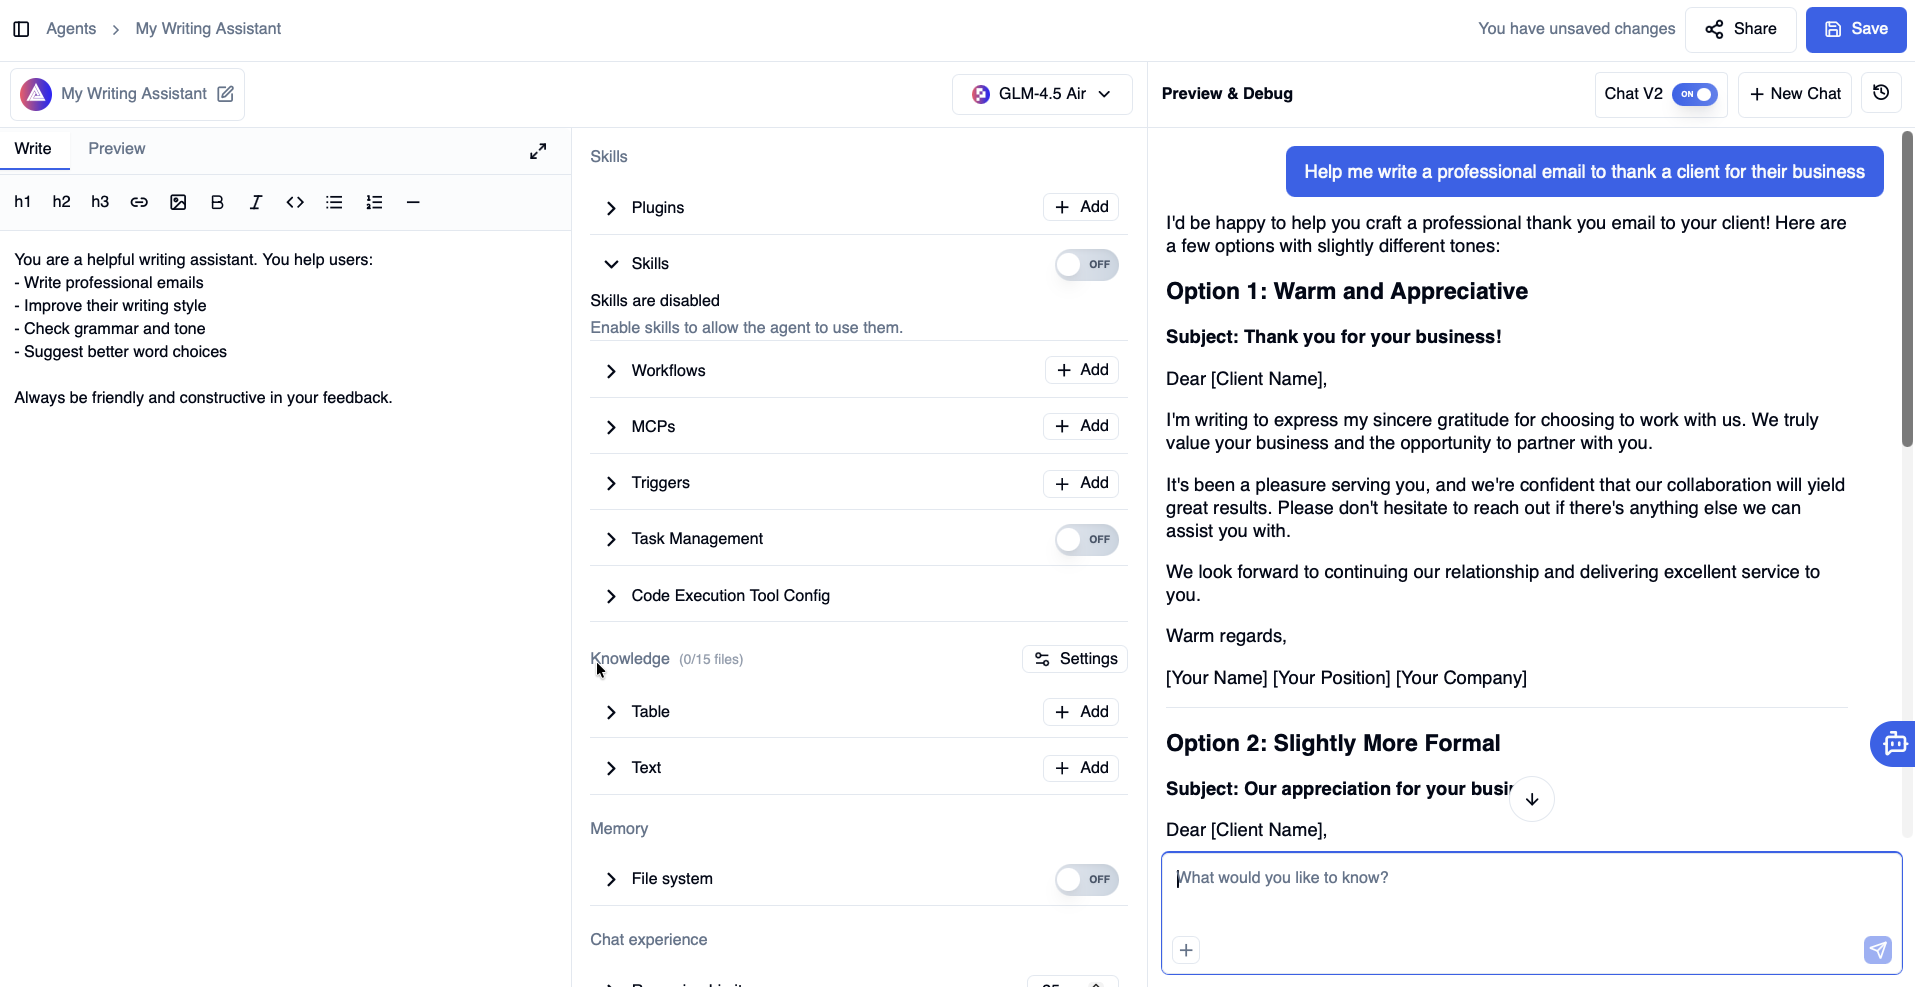The height and width of the screenshot is (987, 1915).
Task: Edit the My Writing Assistant agent name
Action: point(226,94)
